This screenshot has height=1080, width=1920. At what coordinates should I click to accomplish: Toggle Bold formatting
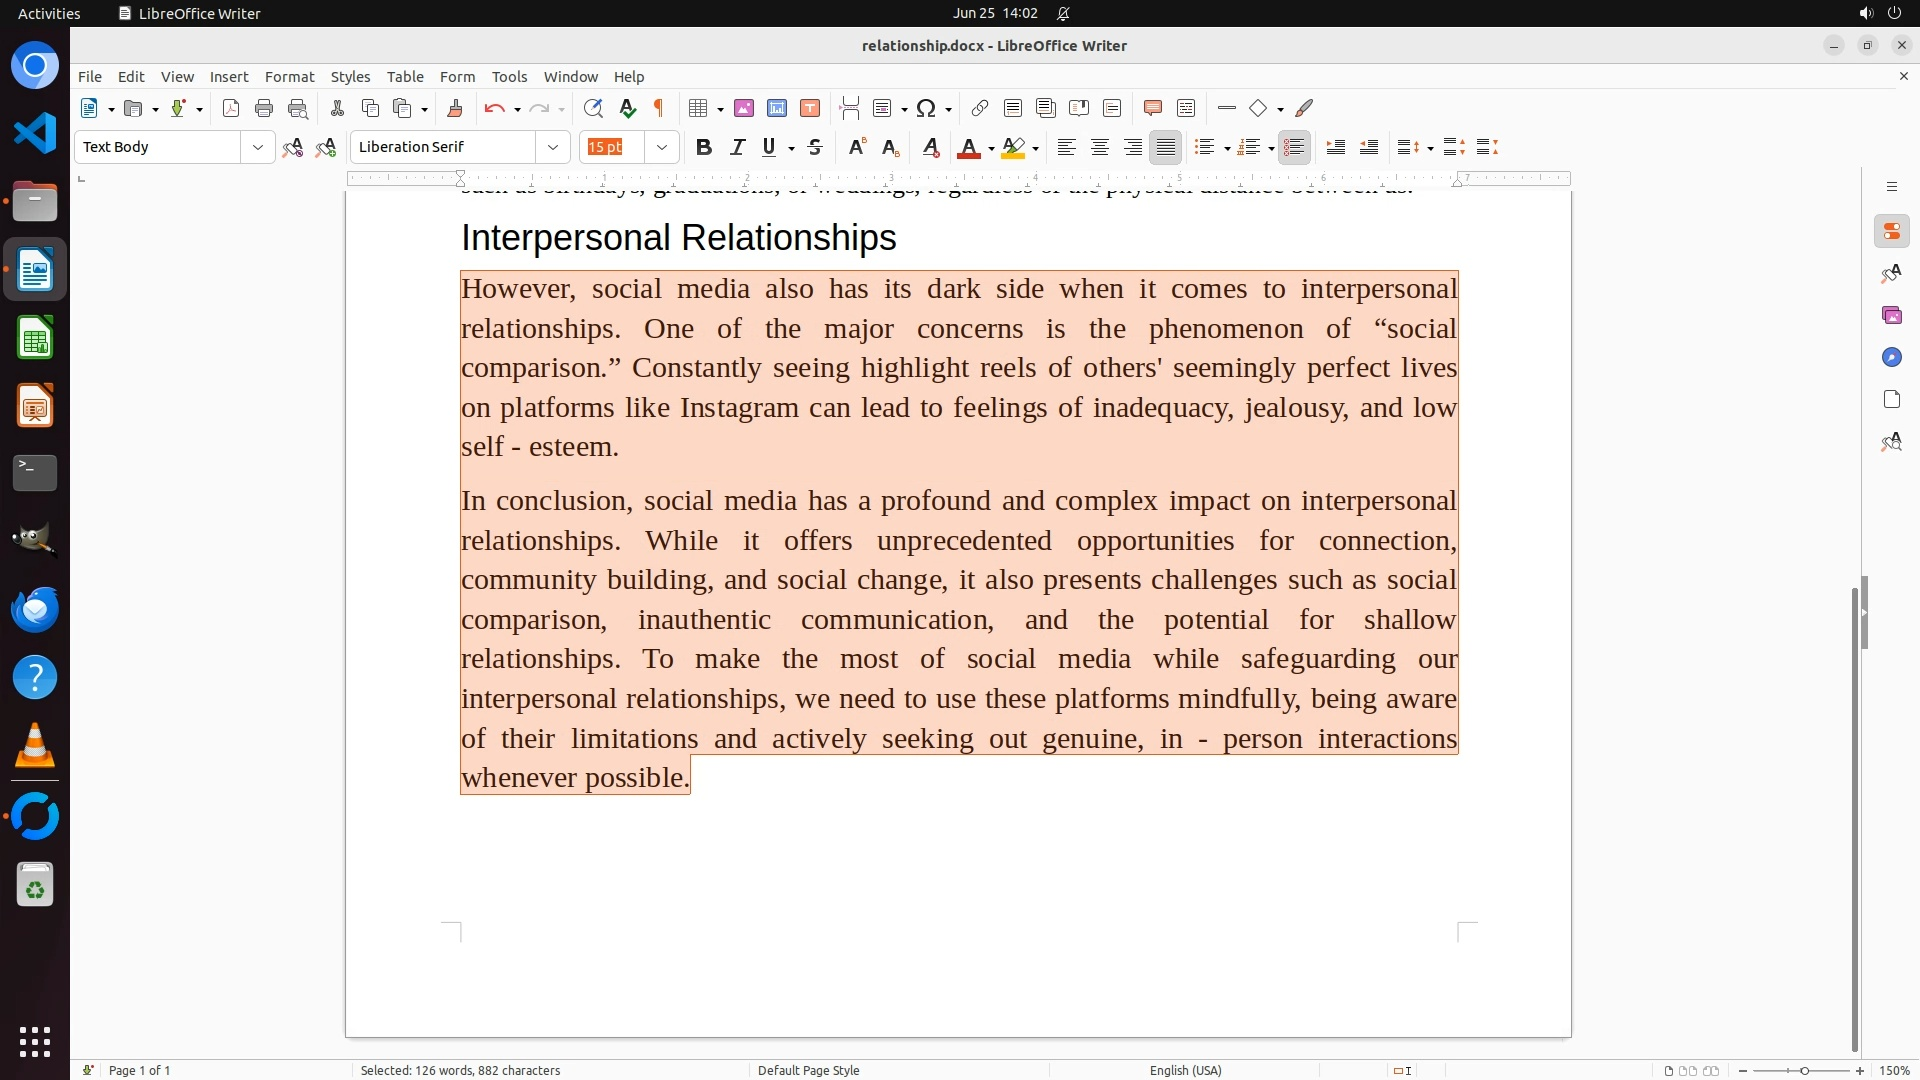[x=704, y=147]
